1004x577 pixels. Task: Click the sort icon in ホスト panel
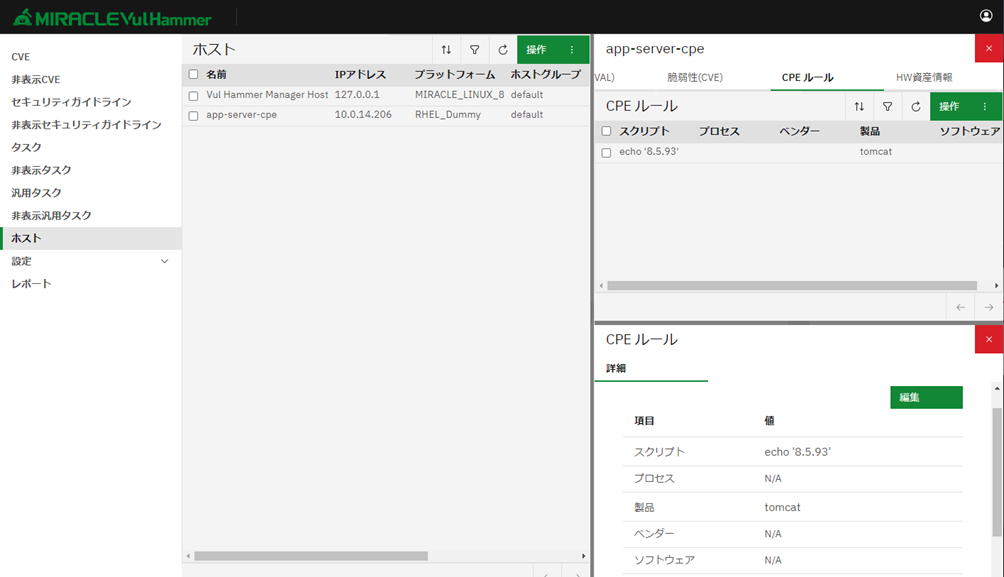[446, 50]
